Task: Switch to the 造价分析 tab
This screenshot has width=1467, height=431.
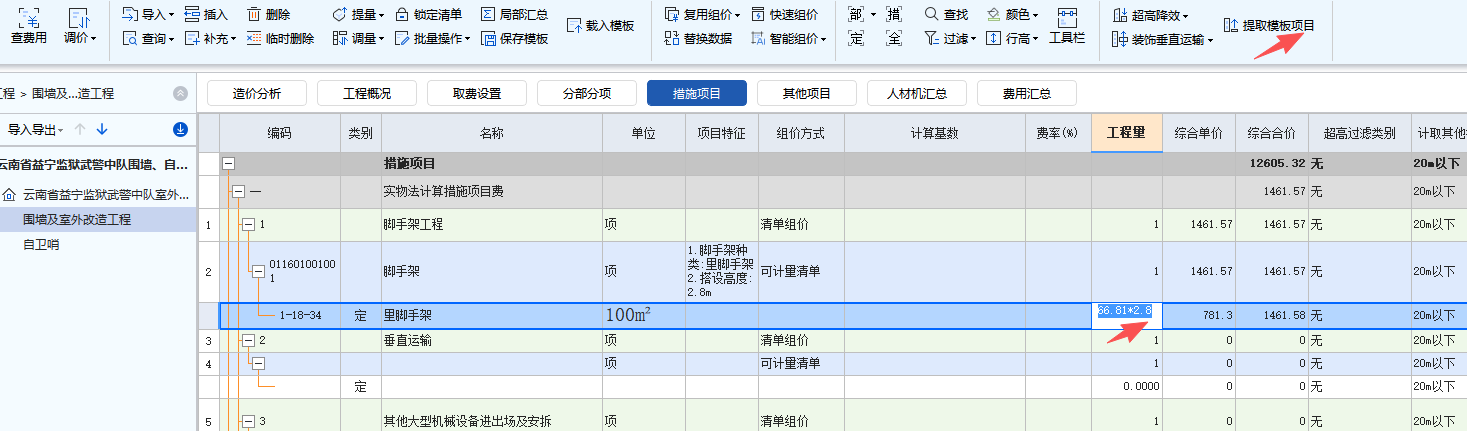Action: click(257, 94)
